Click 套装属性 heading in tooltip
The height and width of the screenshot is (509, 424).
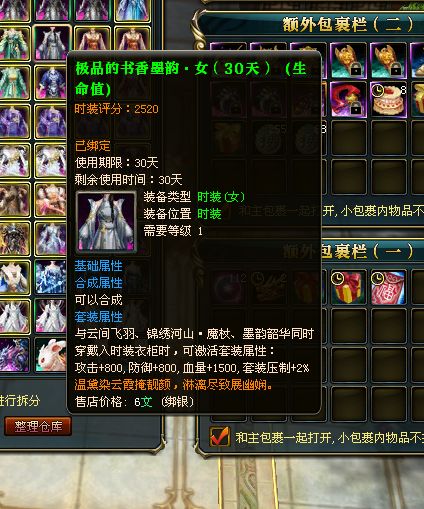pyautogui.click(x=98, y=317)
